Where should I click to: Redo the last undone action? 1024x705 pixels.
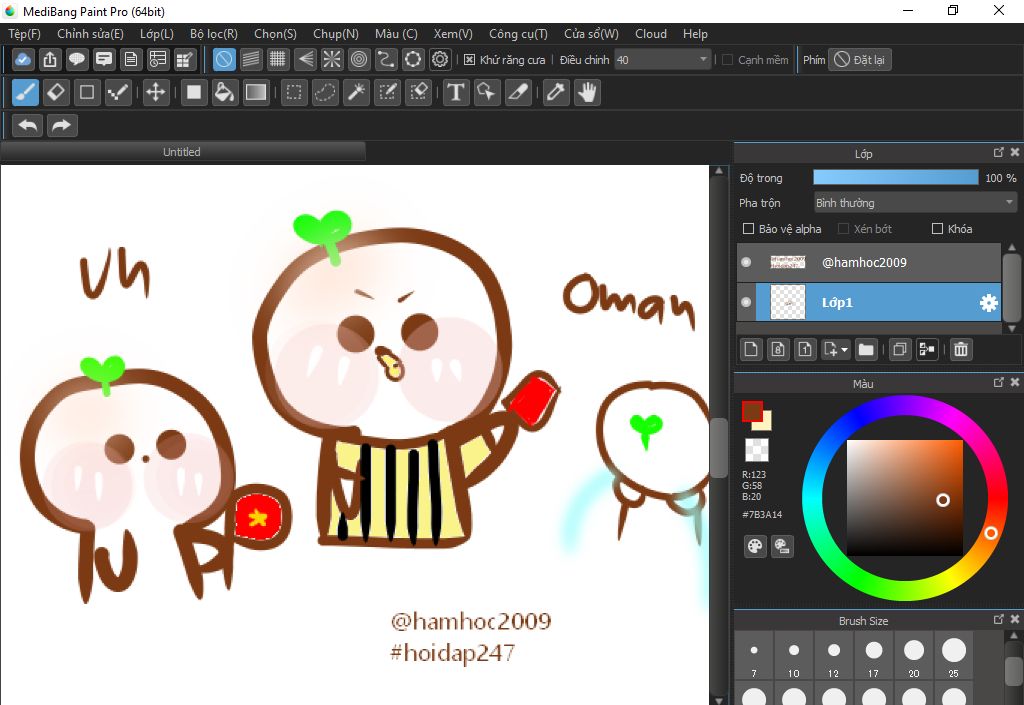tap(61, 125)
